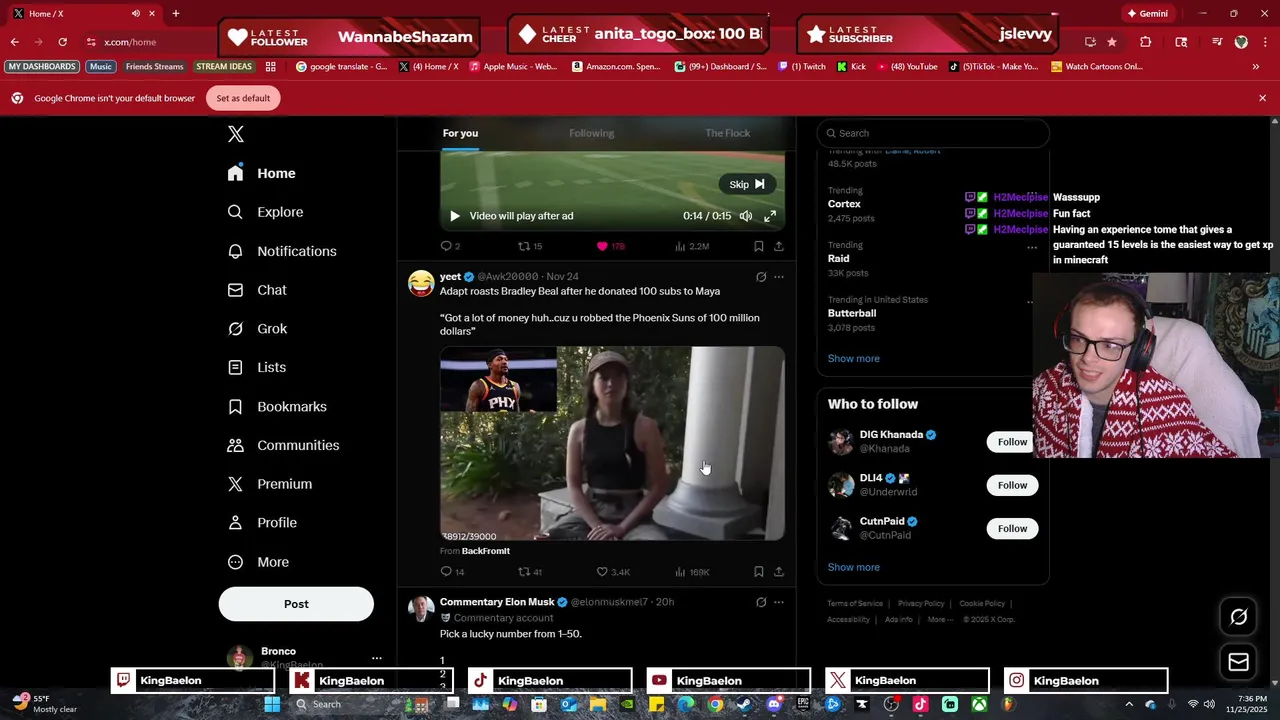Follow DLI4

[1012, 485]
